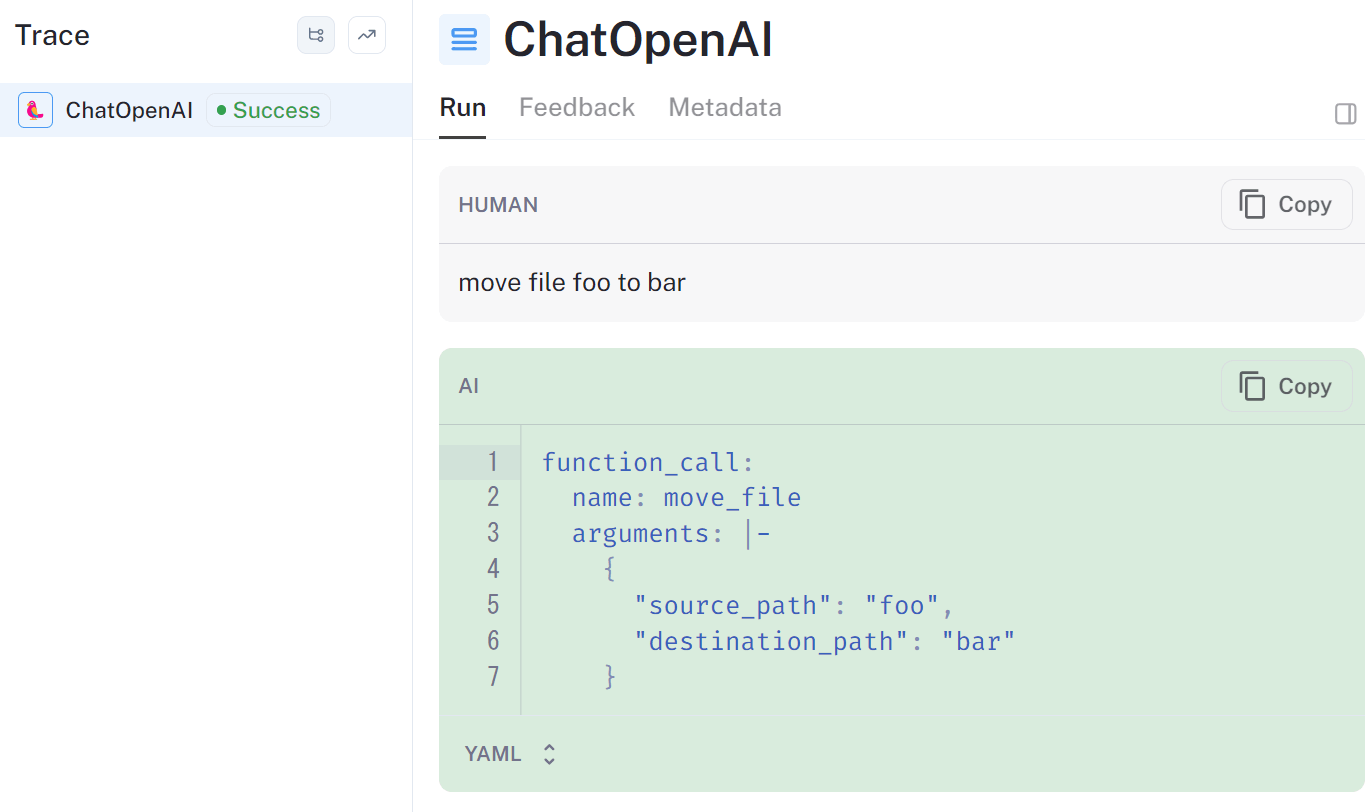Click line number 1 in the gutter
This screenshot has height=812, width=1369.
click(492, 462)
